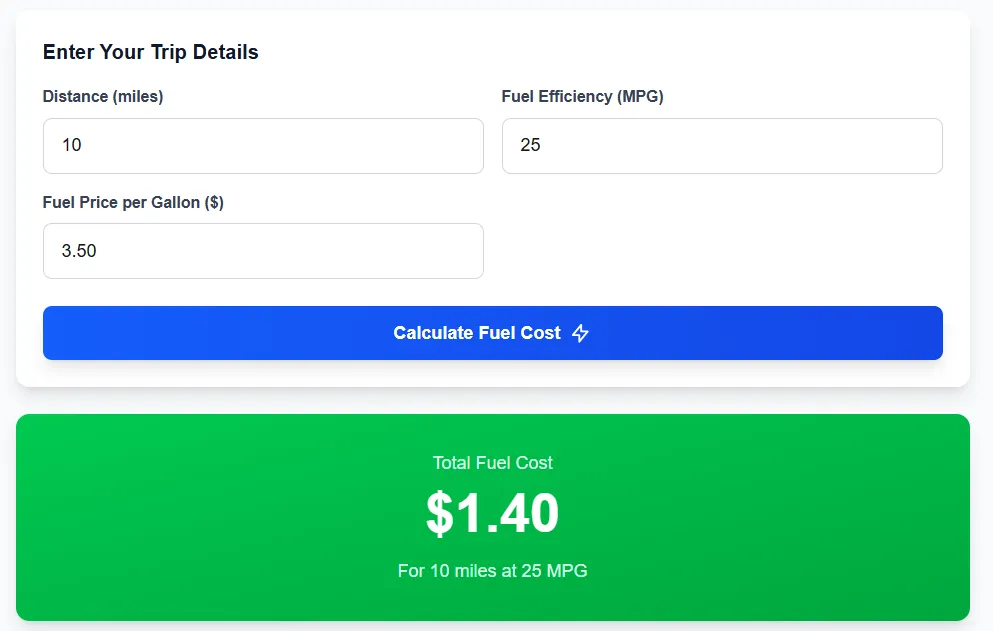
Task: Click the white trip details card
Action: [x=700, y=250]
